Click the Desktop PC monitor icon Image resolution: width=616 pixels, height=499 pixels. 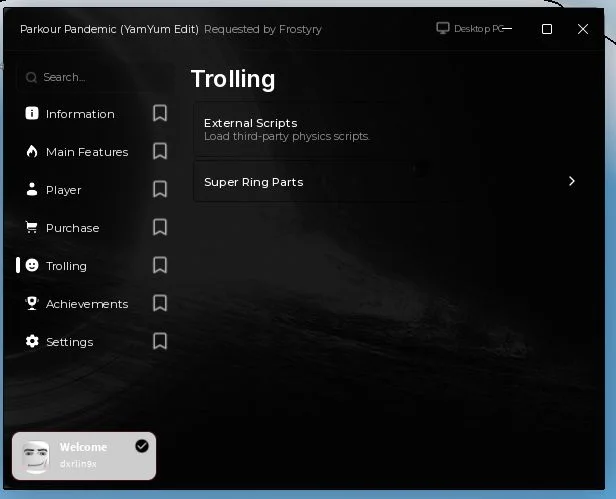click(443, 28)
